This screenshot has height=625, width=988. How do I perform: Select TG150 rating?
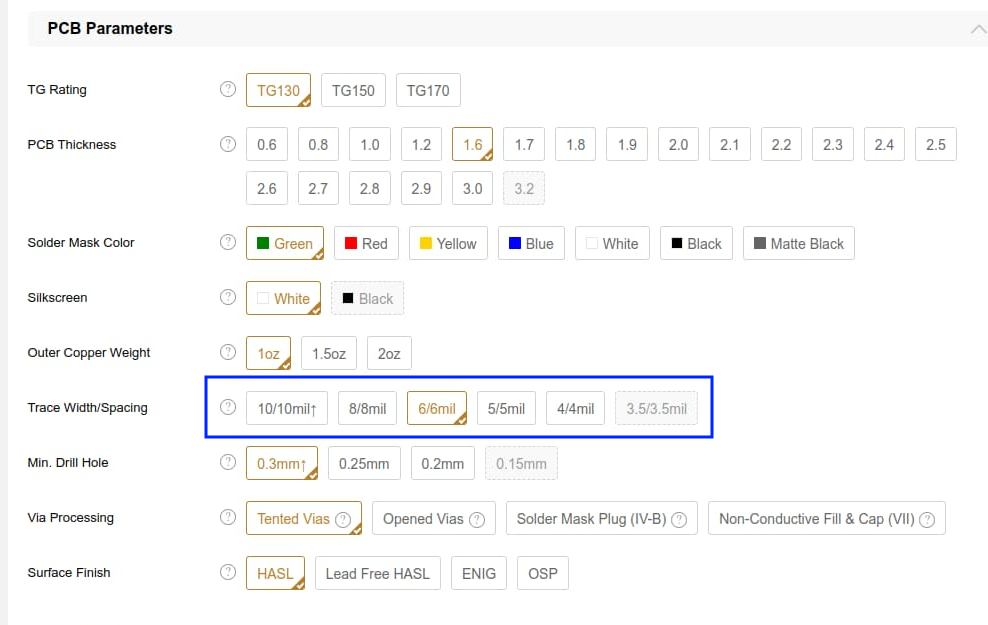(353, 90)
